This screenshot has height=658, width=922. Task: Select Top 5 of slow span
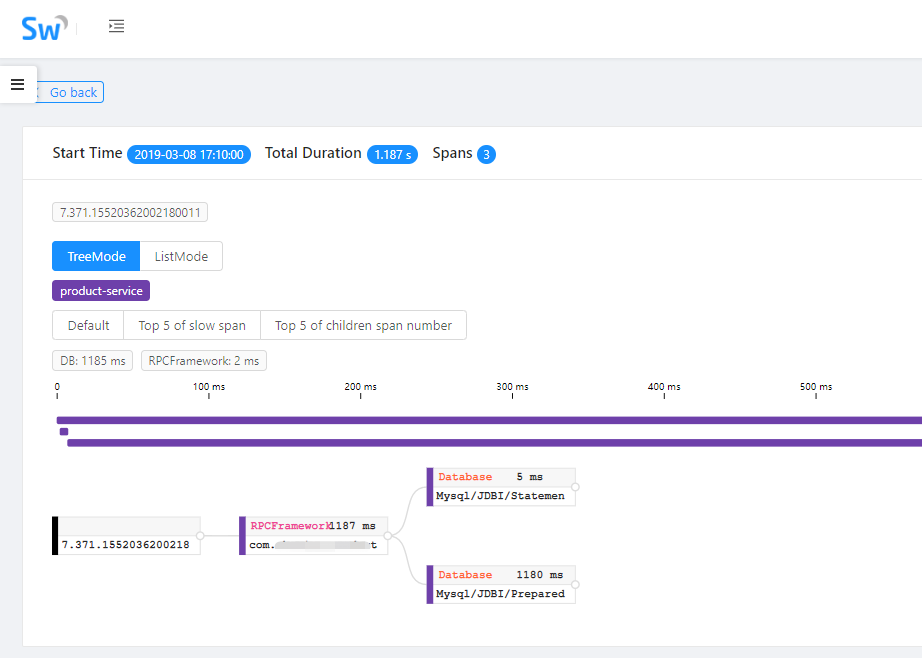point(192,325)
